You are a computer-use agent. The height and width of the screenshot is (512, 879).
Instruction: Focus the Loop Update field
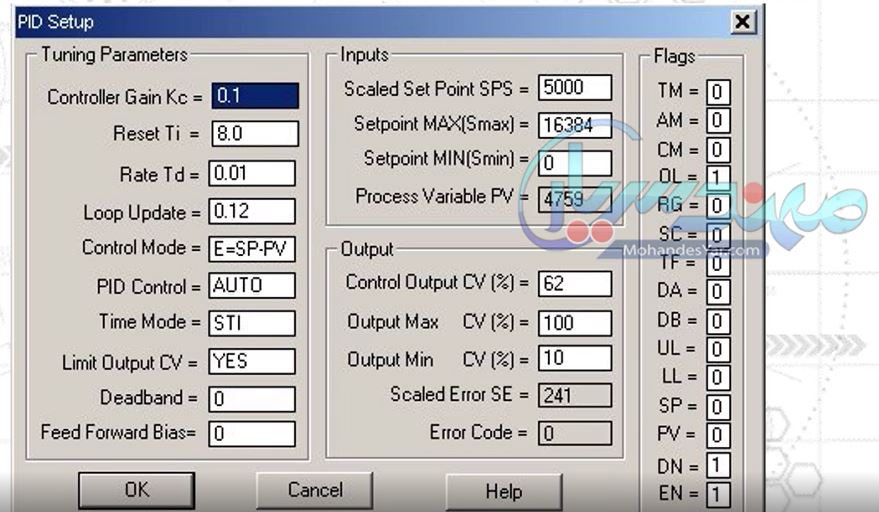click(252, 211)
